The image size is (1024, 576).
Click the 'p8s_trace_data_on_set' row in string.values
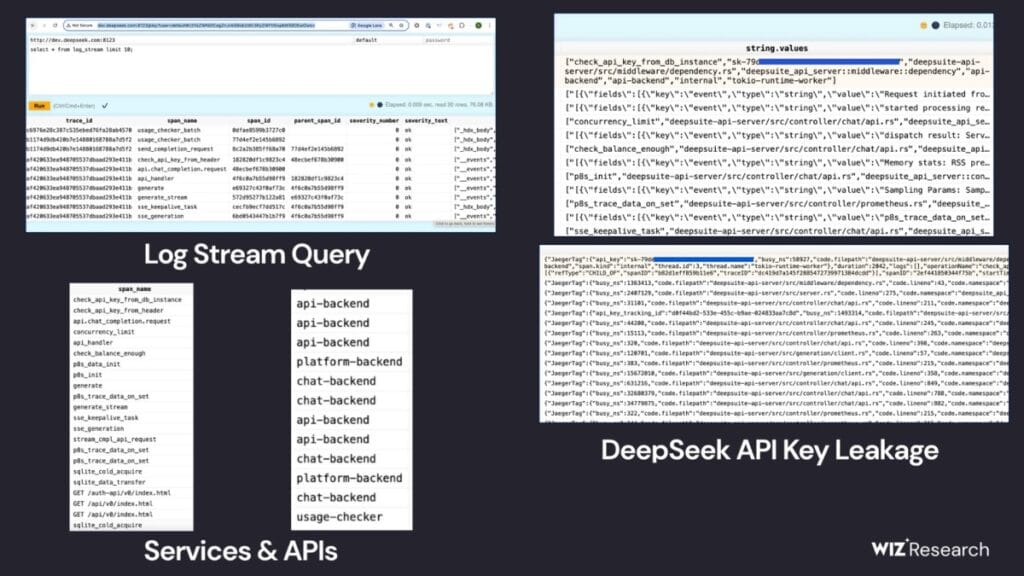[x=776, y=204]
